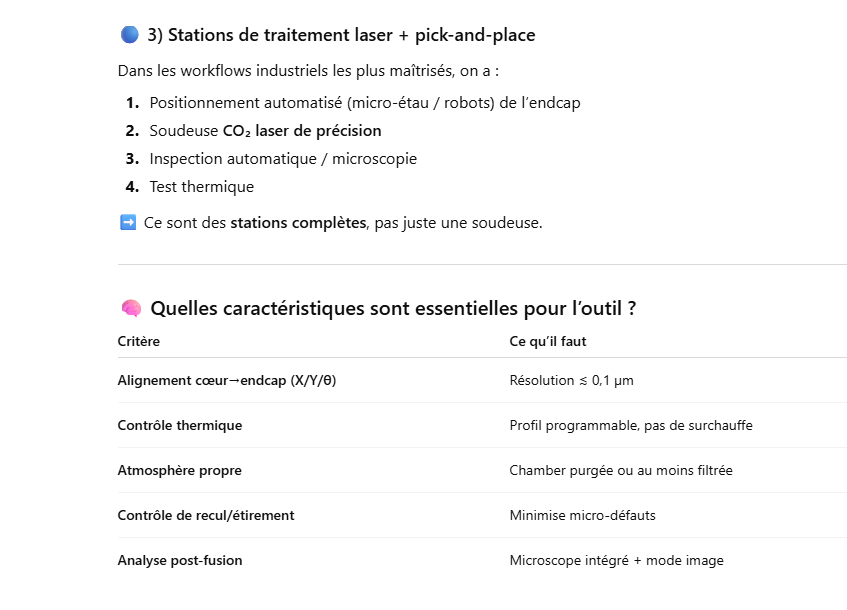Select the "Inspection automatique / microscopie" list item
The height and width of the screenshot is (610, 847).
pos(283,159)
